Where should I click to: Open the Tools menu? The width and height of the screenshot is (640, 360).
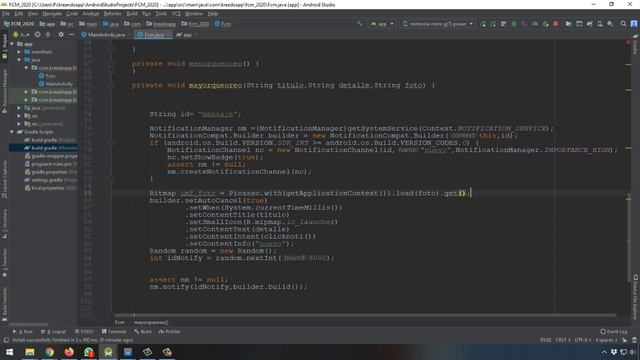click(x=161, y=14)
